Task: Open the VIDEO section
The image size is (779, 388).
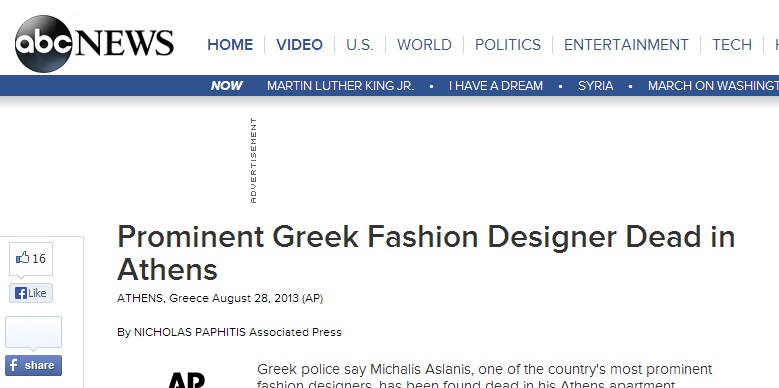Action: [x=300, y=45]
